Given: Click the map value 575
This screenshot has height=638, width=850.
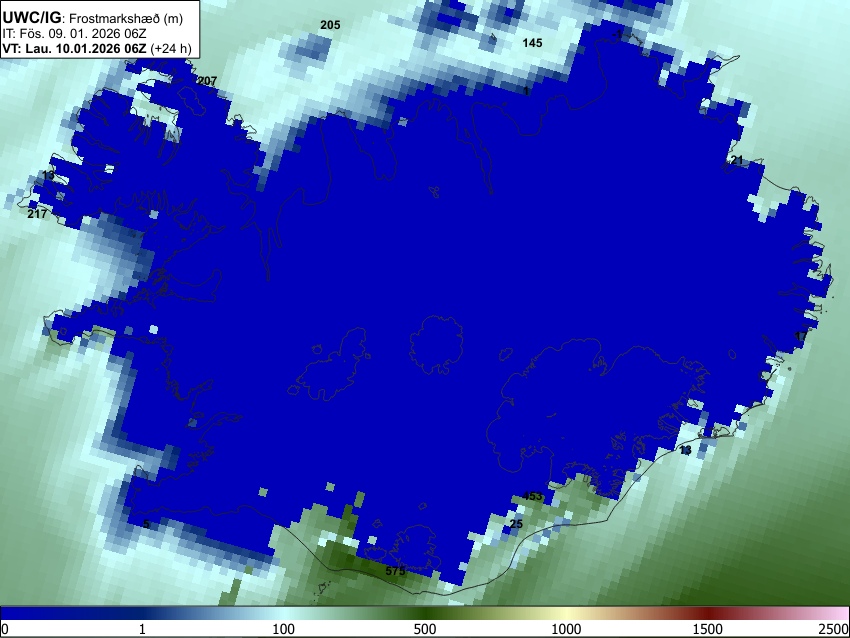Looking at the screenshot, I should (395, 571).
